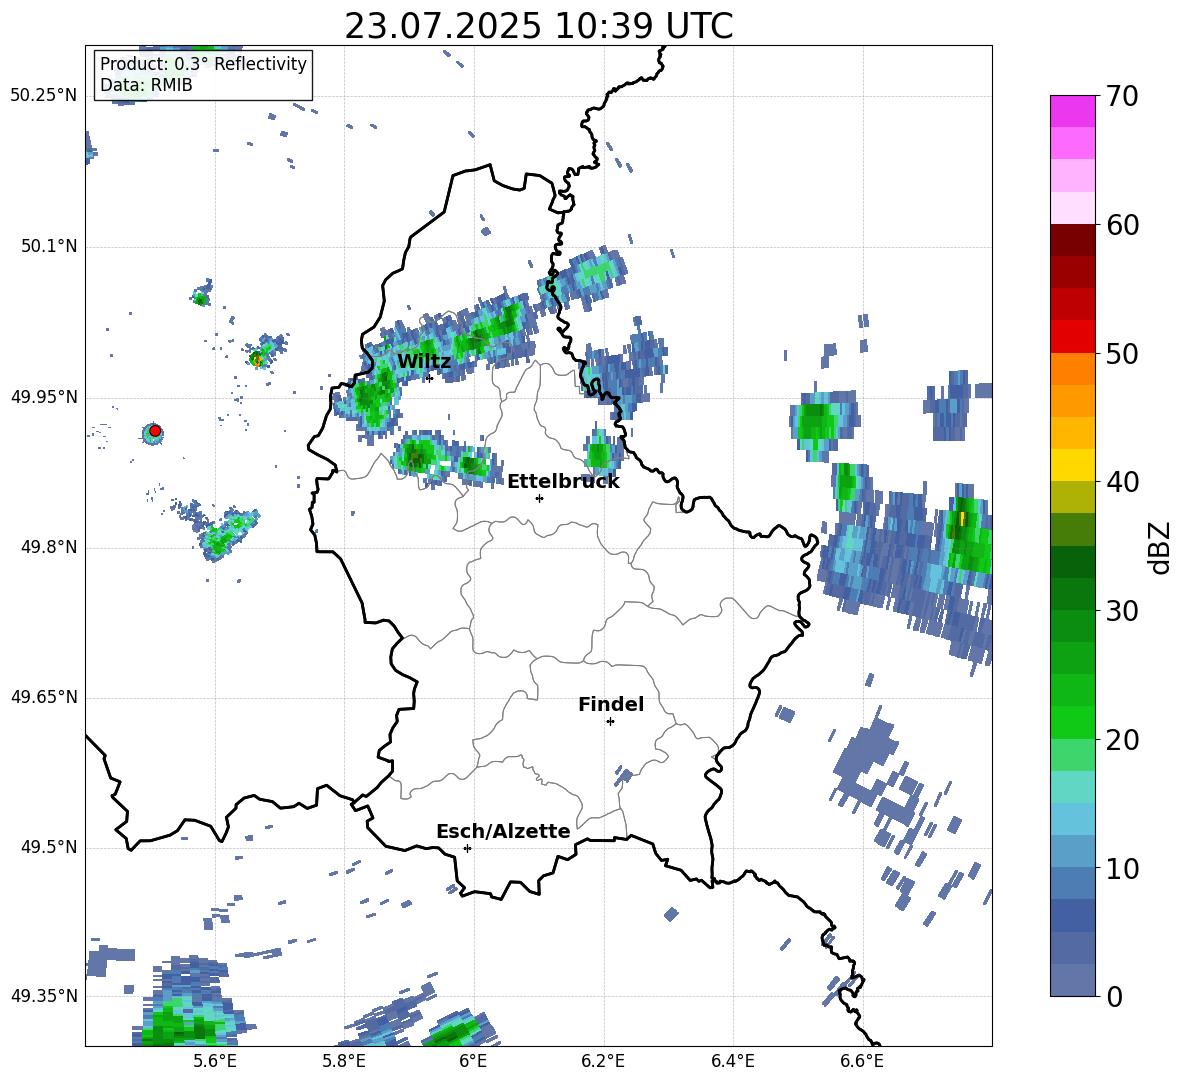The image size is (1184, 1081).
Task: Click the 'Product: 0.3° Reflectivity' legend line
Action: [203, 63]
